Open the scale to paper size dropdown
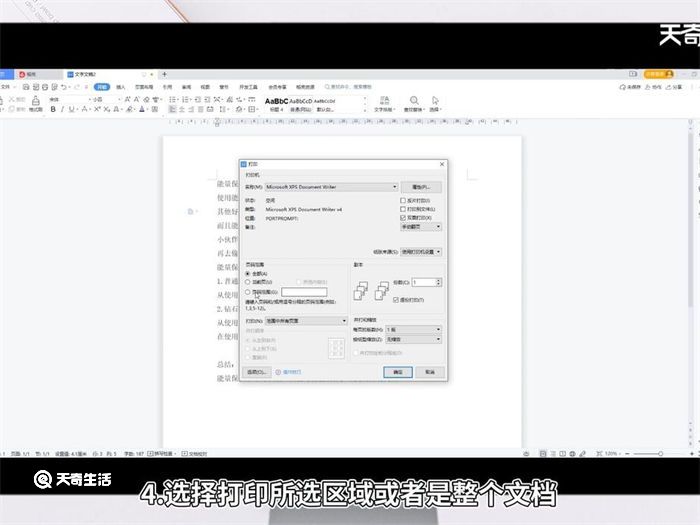 click(413, 339)
